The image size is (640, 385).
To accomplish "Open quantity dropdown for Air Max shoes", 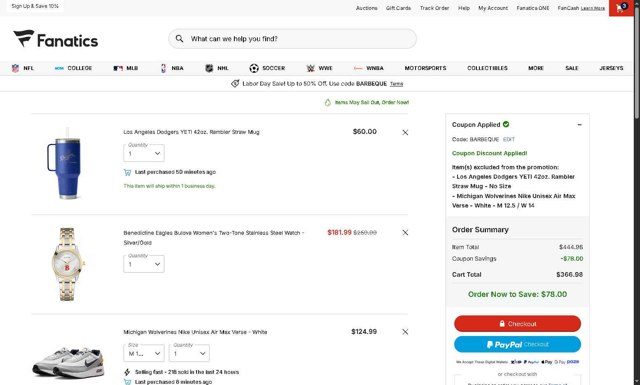I will [189, 354].
